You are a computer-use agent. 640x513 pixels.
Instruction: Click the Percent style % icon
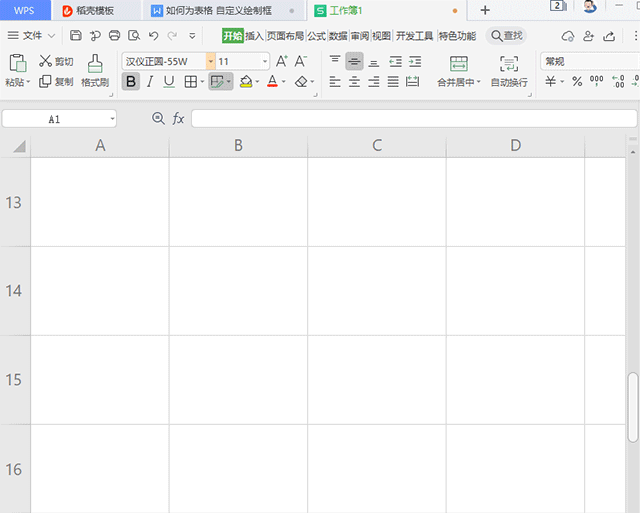[577, 81]
